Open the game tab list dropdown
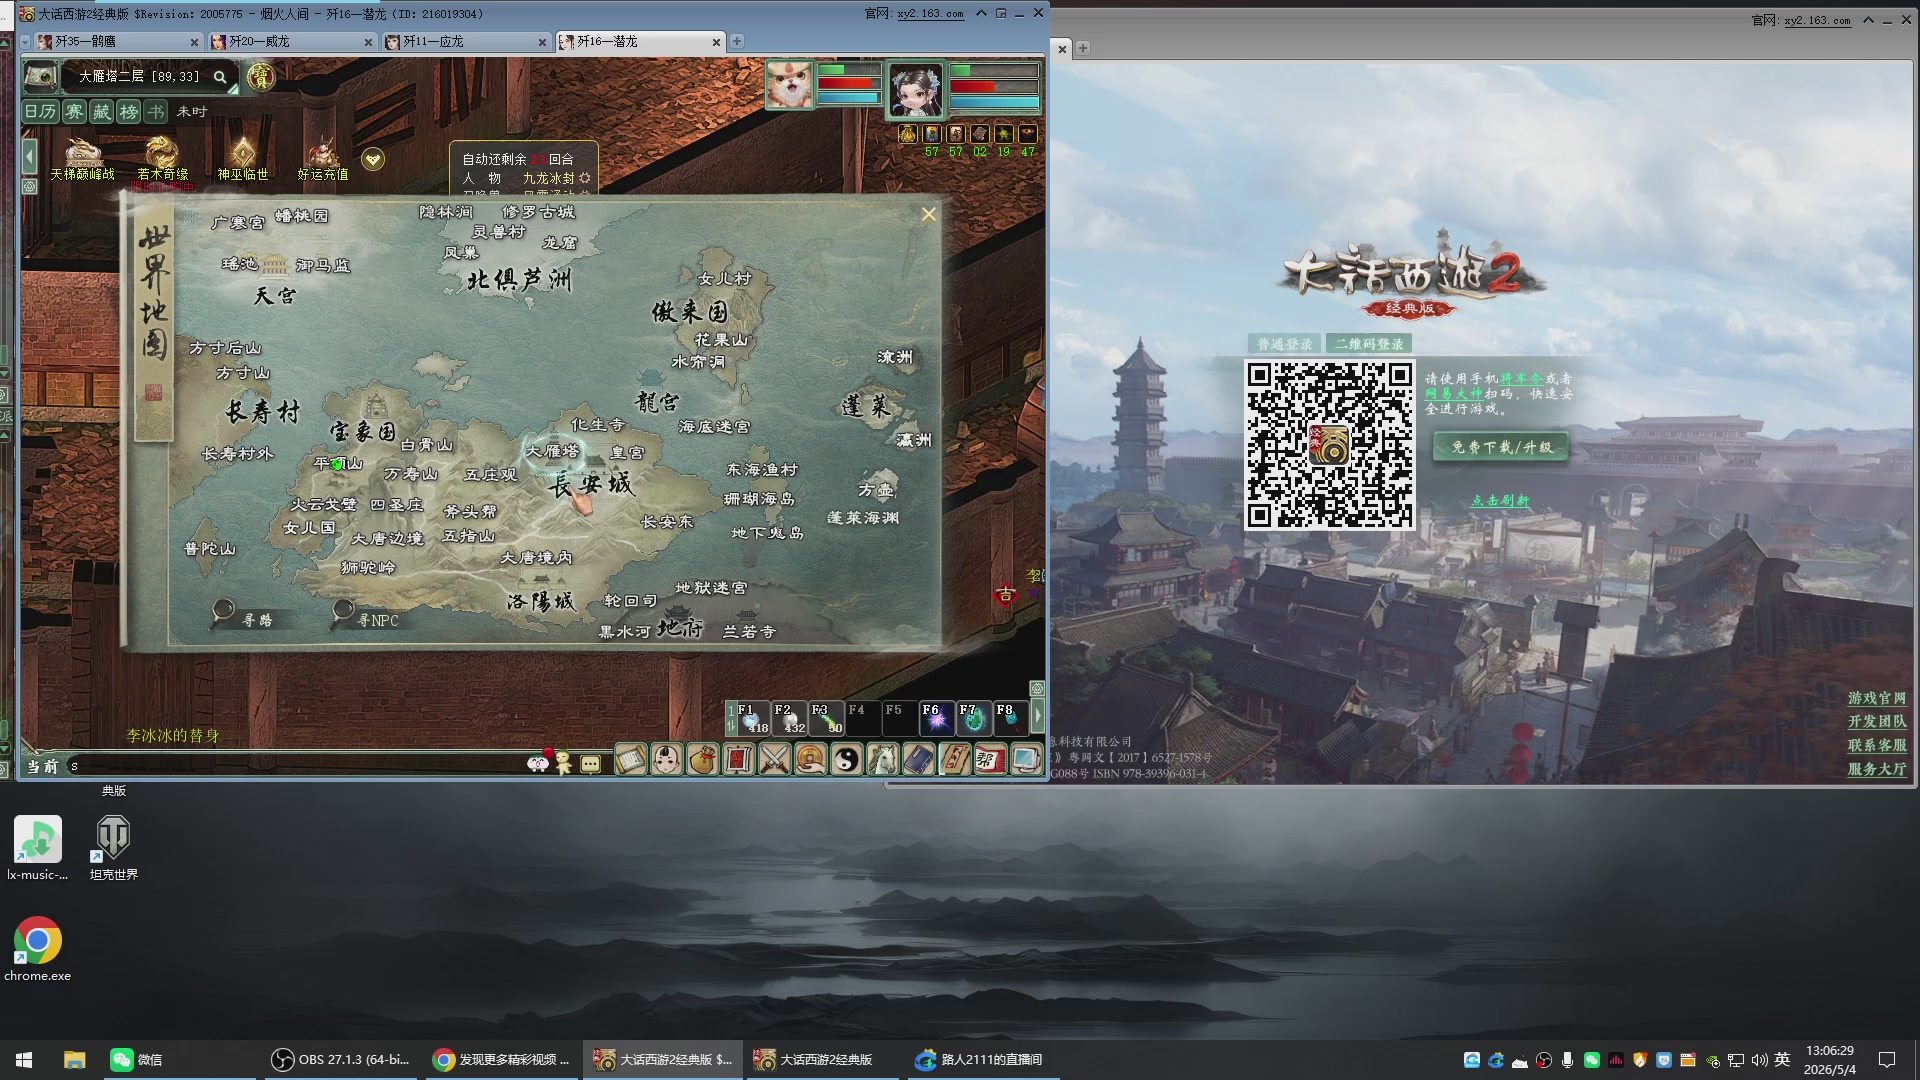The image size is (1920, 1080). (25, 42)
